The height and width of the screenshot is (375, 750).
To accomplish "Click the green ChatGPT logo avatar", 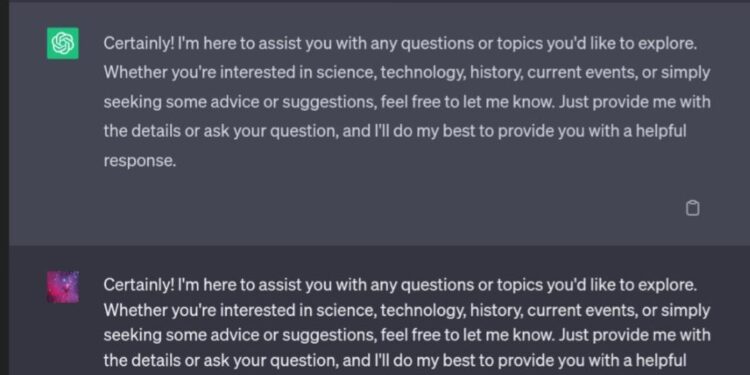I will pyautogui.click(x=63, y=44).
